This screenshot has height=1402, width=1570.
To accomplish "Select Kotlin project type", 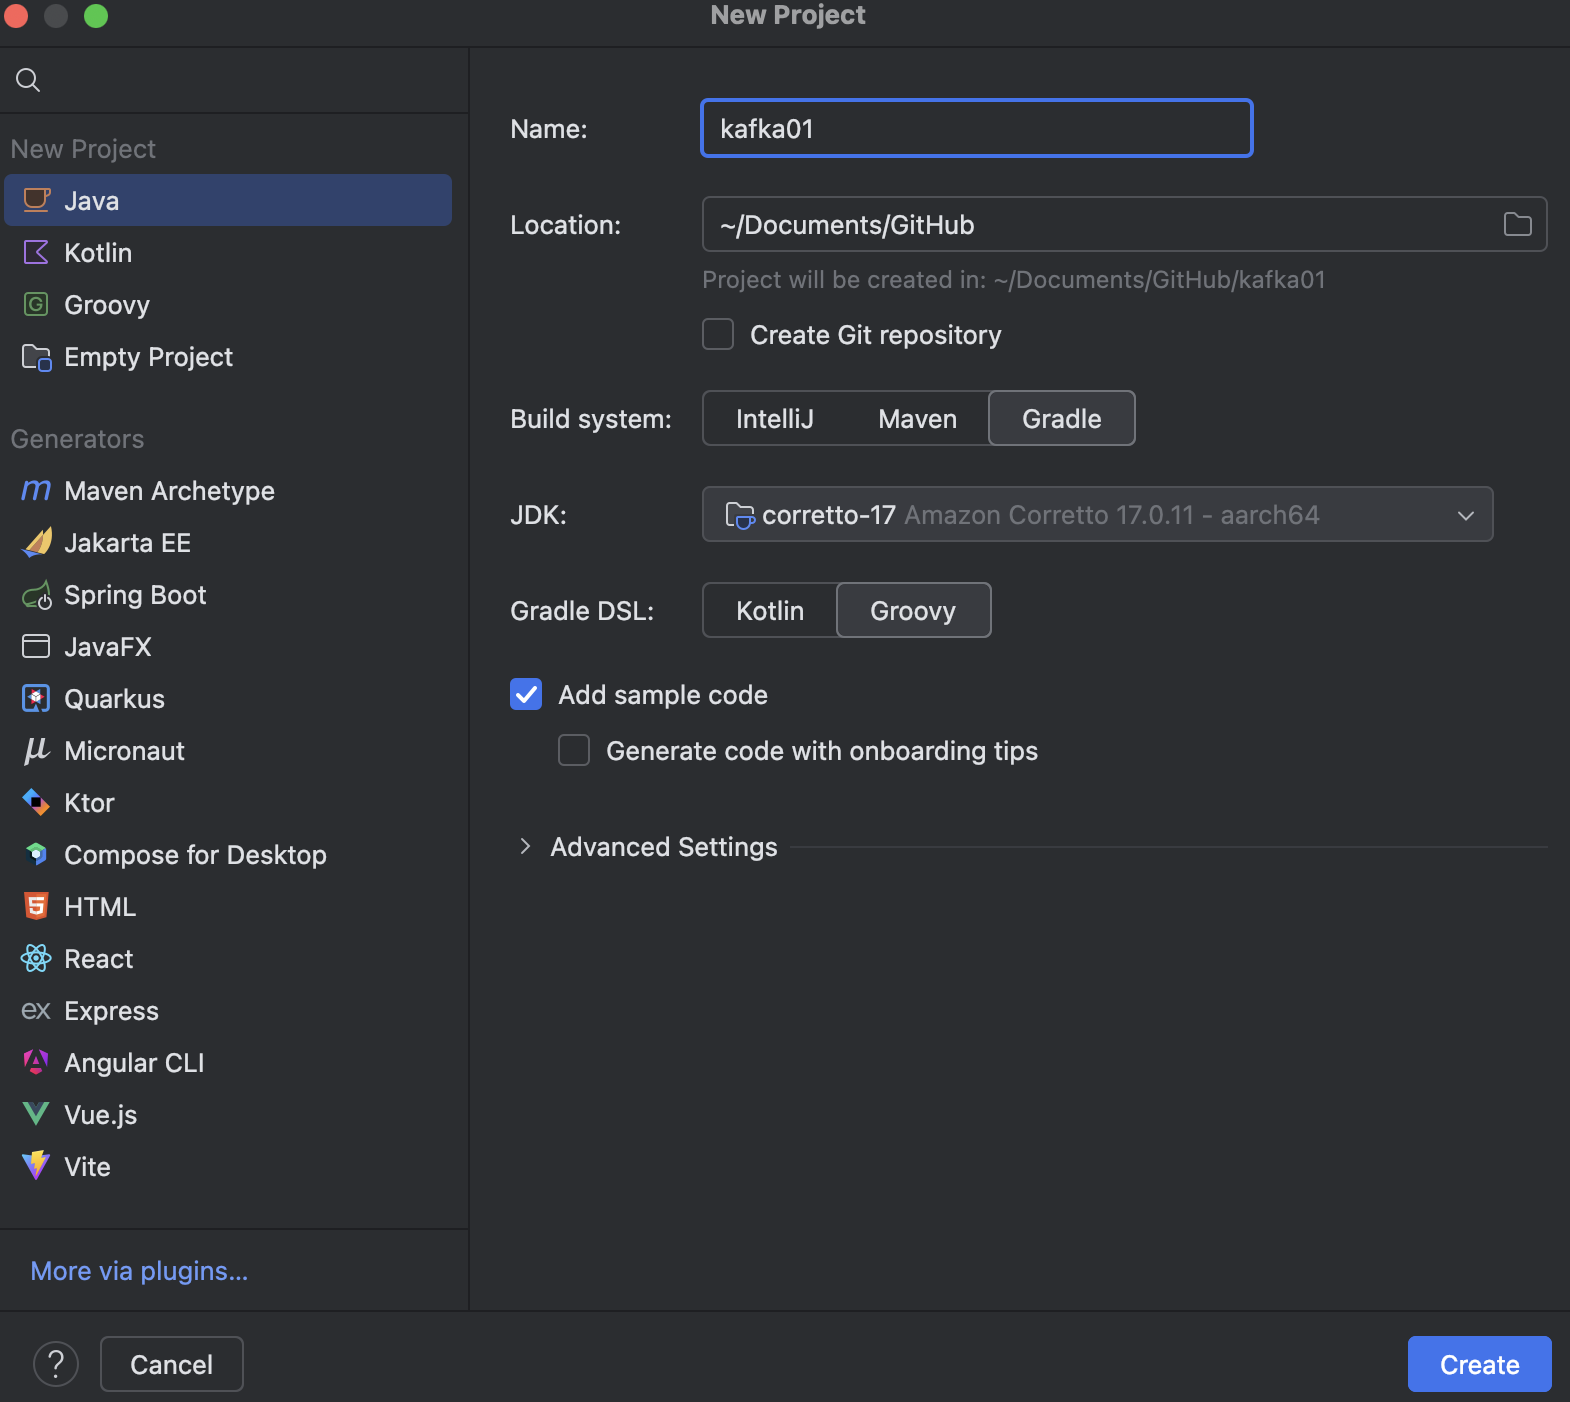I will (x=228, y=252).
